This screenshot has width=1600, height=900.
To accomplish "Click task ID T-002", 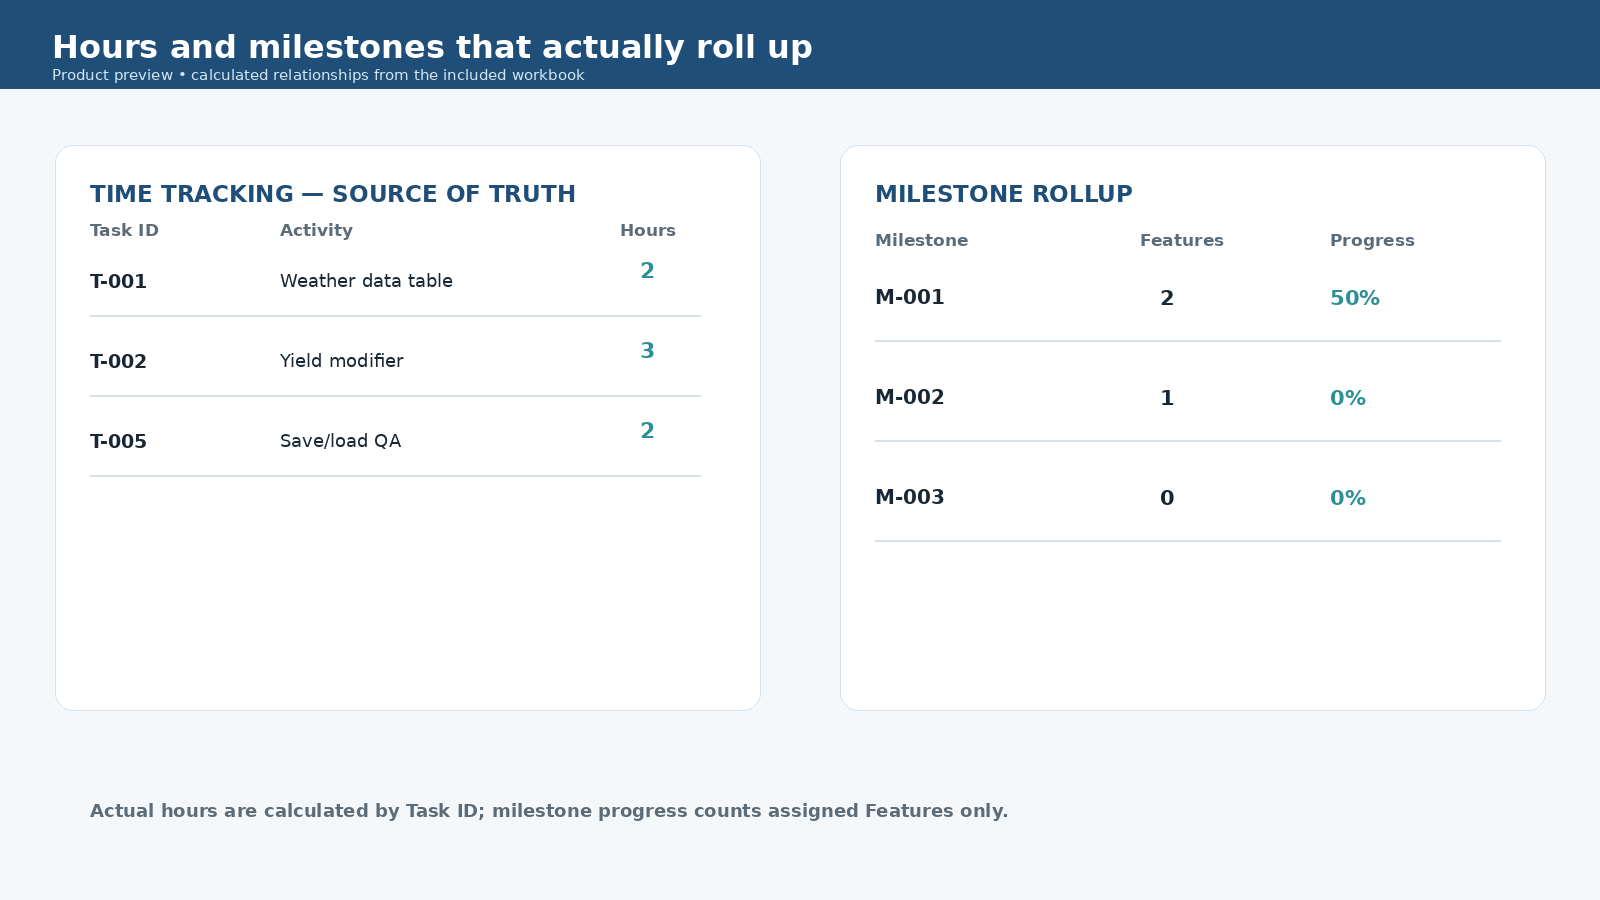I will click(x=118, y=361).
